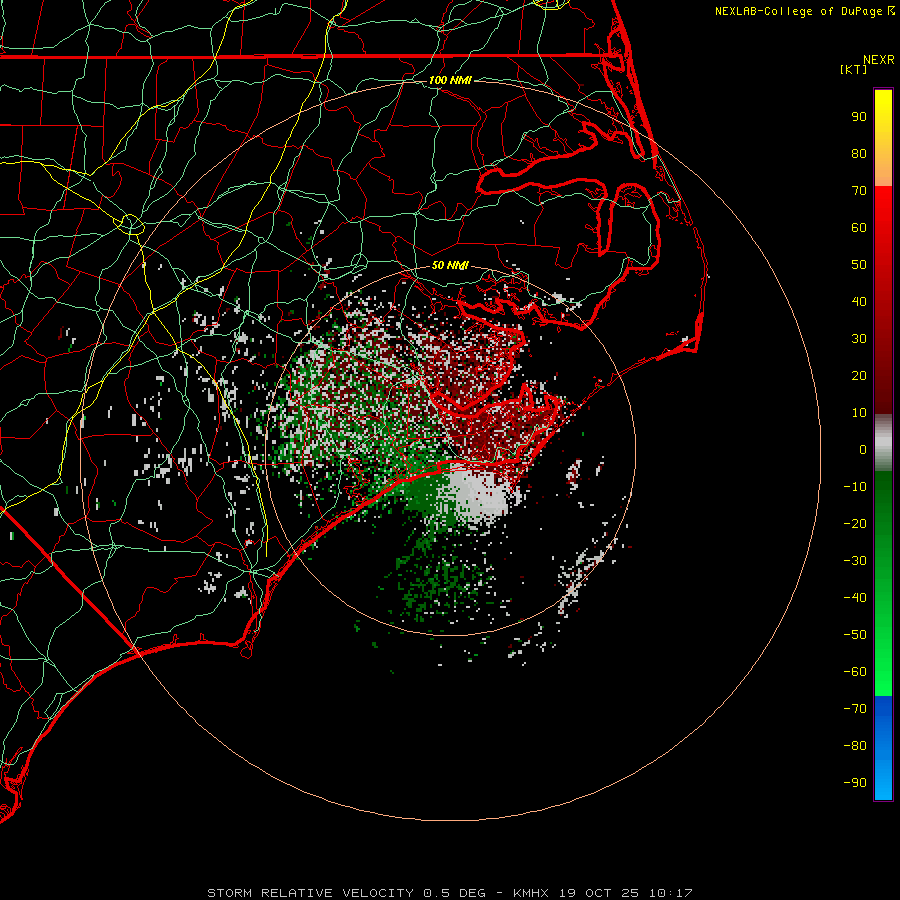Select the 80 value on velocity scale
The image size is (900, 900).
(859, 154)
